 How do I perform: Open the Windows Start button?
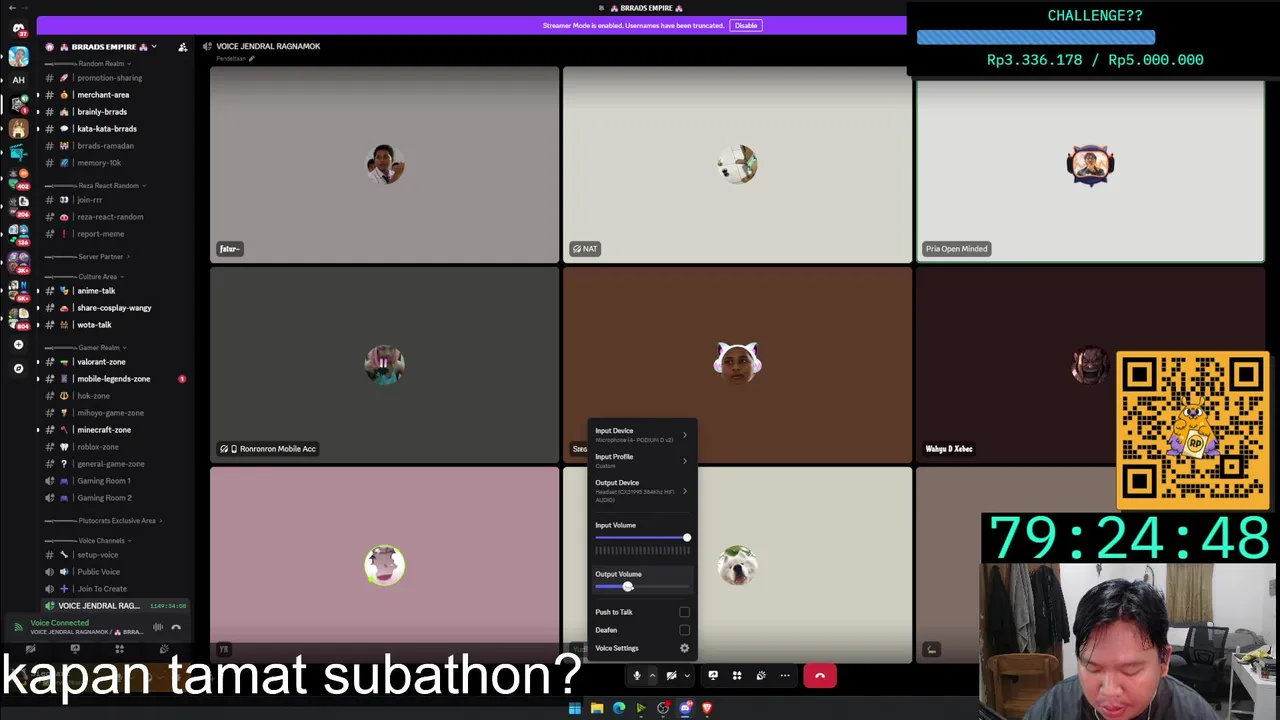point(575,708)
